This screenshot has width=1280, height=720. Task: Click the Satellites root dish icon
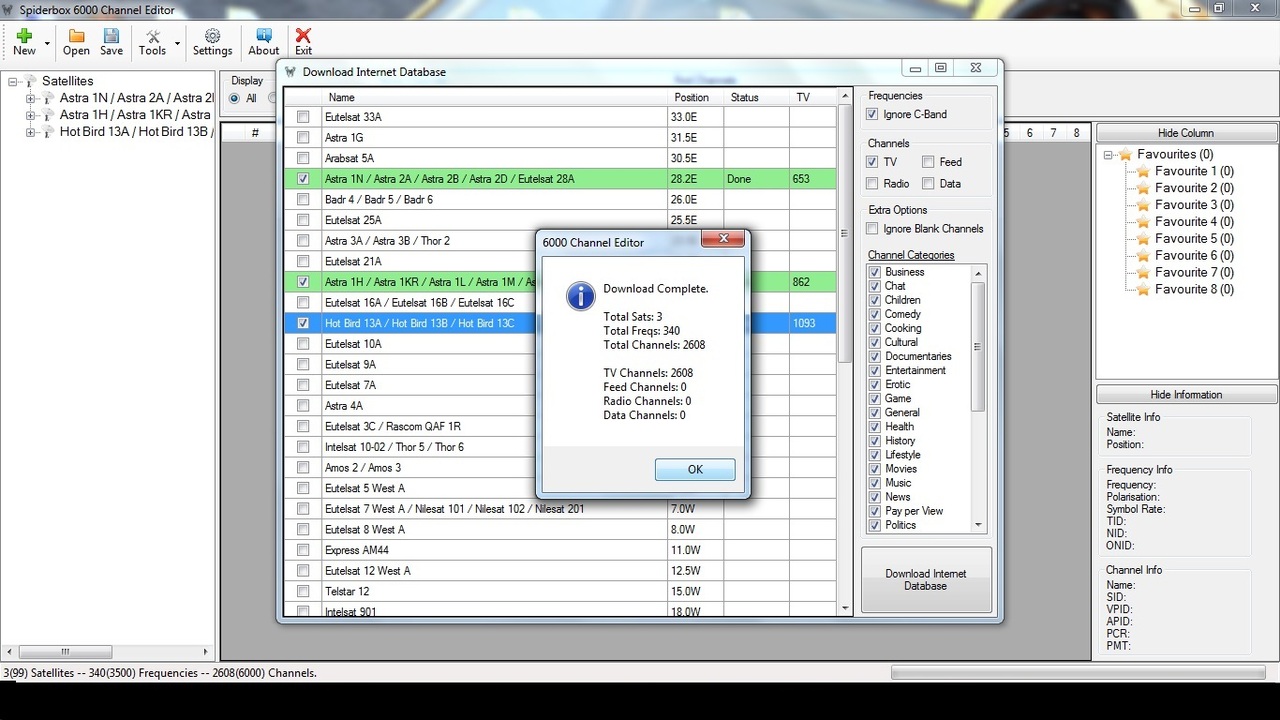(x=30, y=81)
